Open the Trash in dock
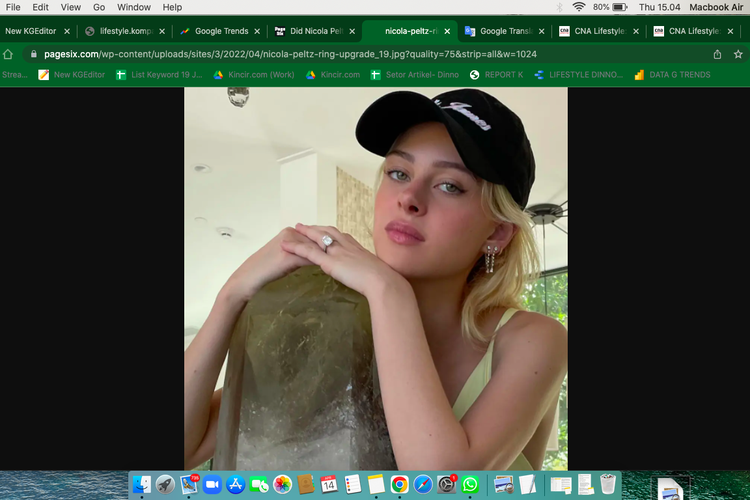This screenshot has width=750, height=500. click(608, 485)
